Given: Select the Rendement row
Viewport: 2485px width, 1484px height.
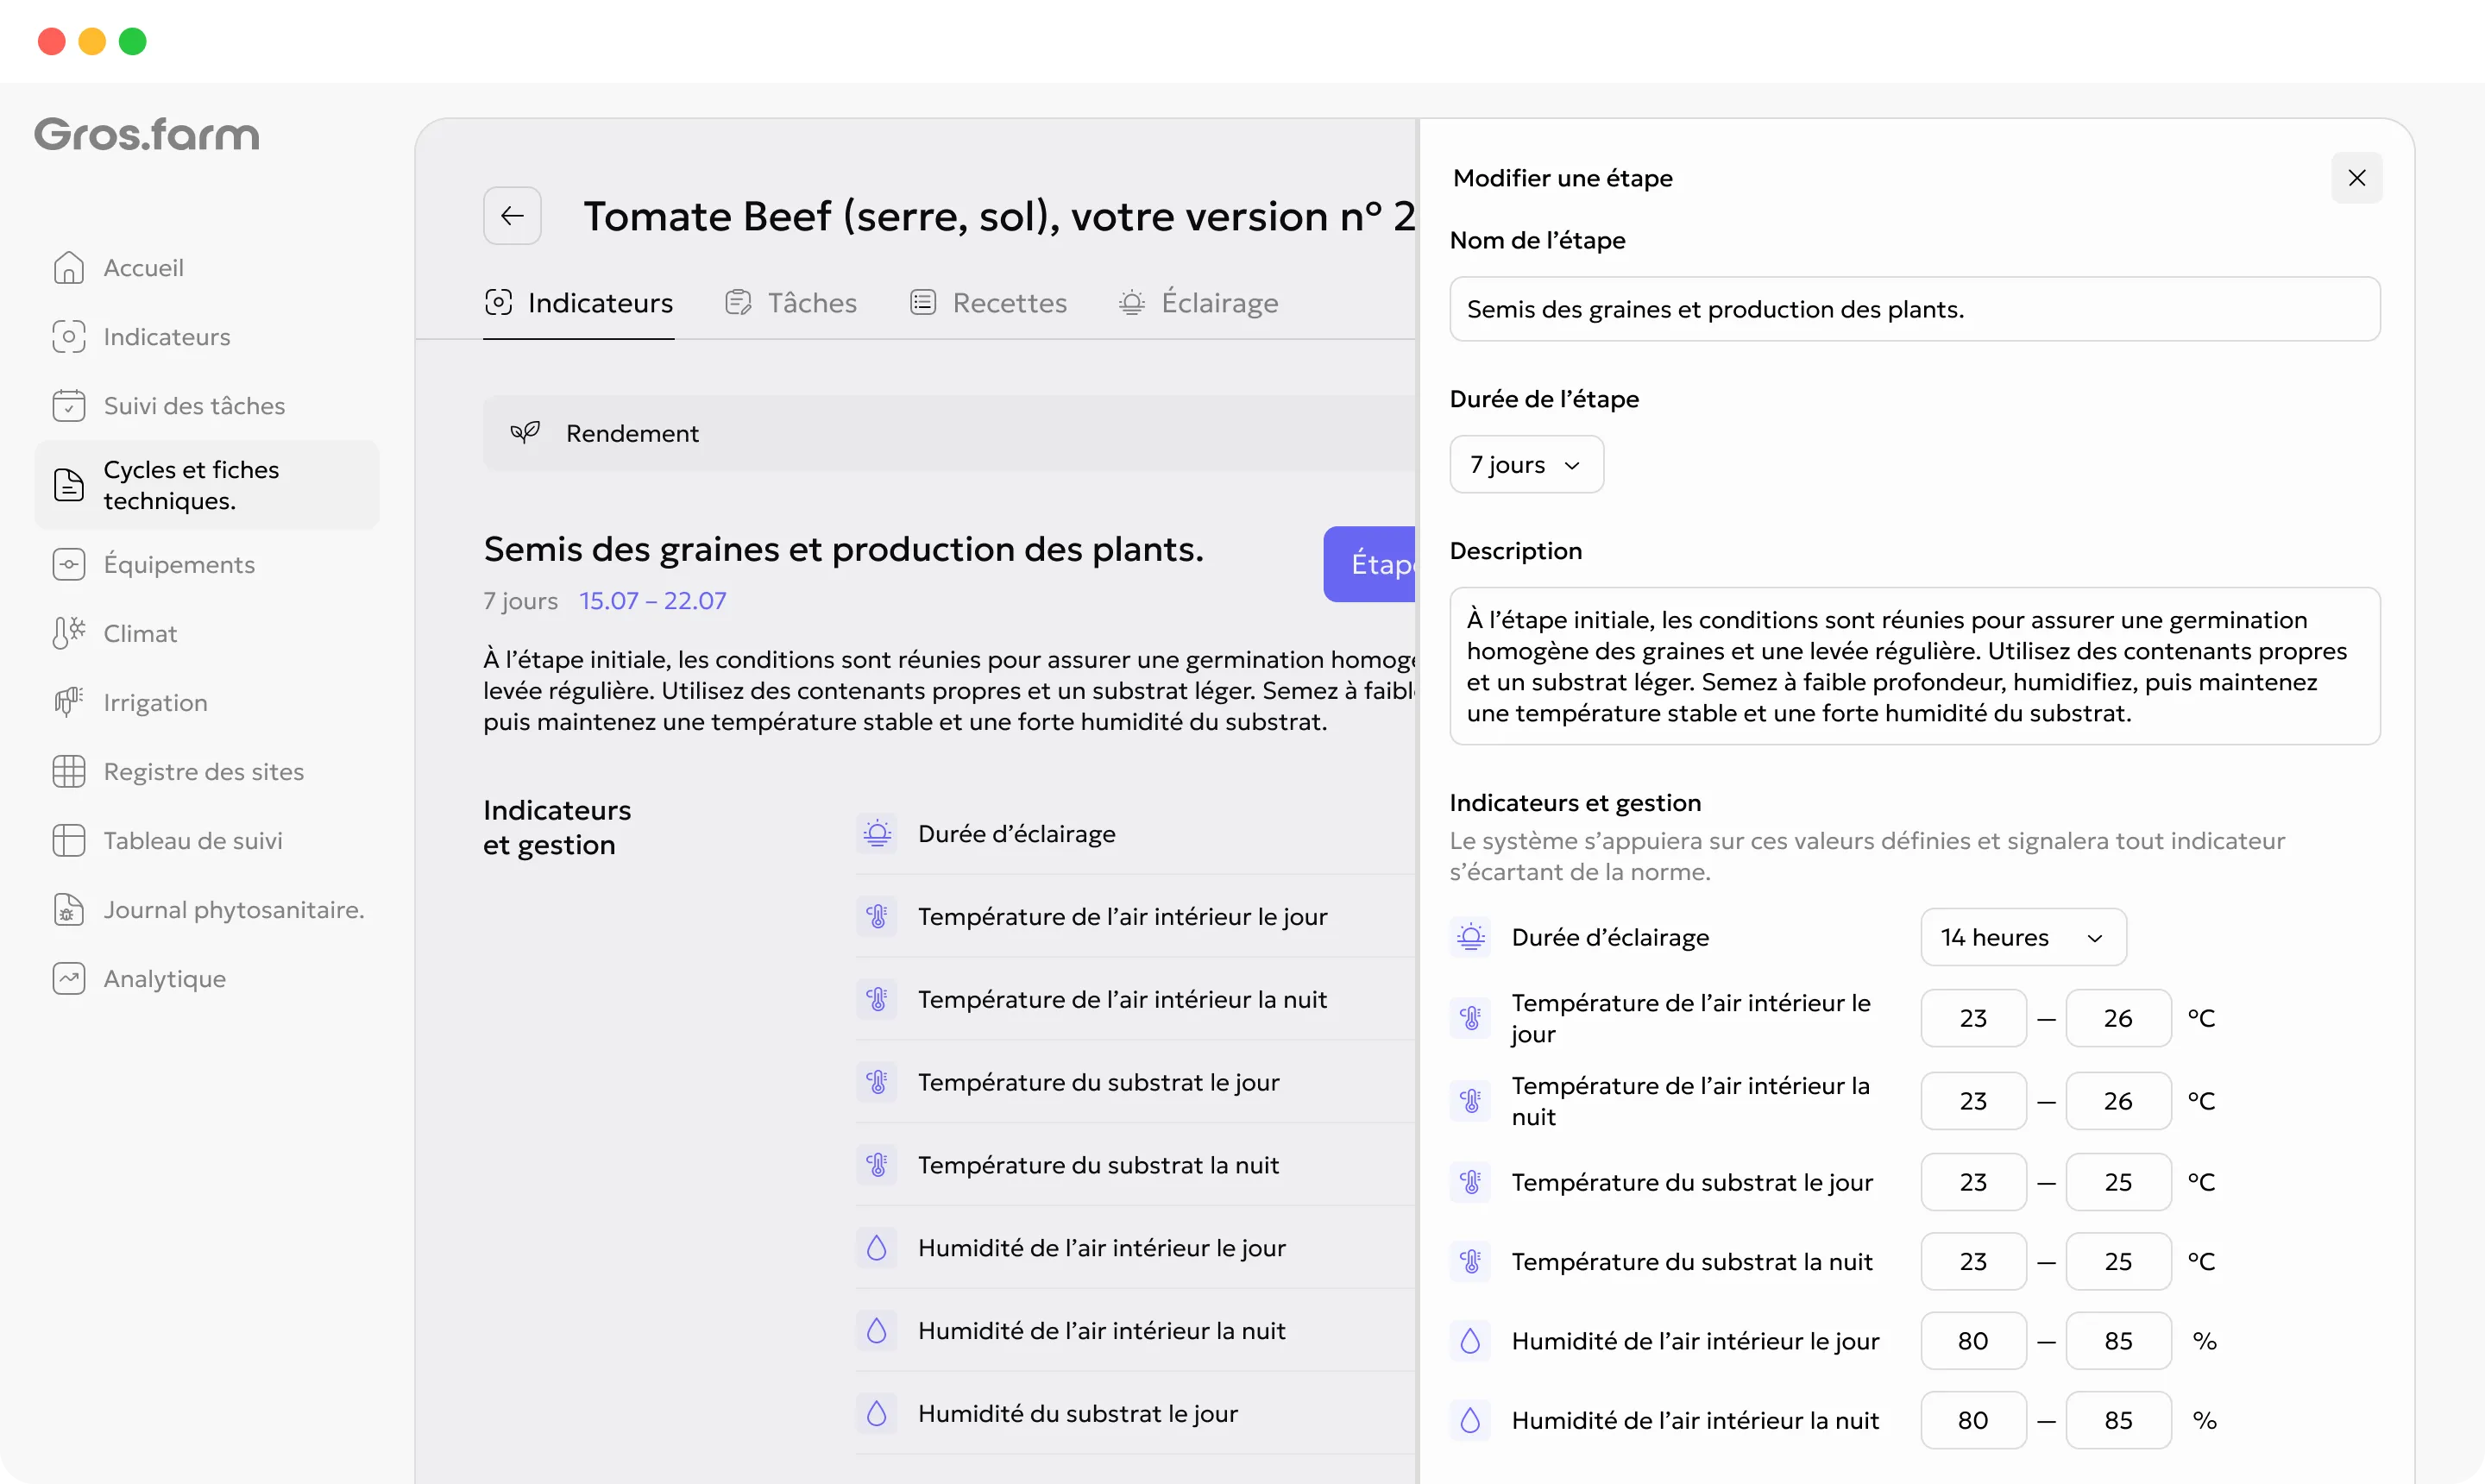Looking at the screenshot, I should pos(950,433).
